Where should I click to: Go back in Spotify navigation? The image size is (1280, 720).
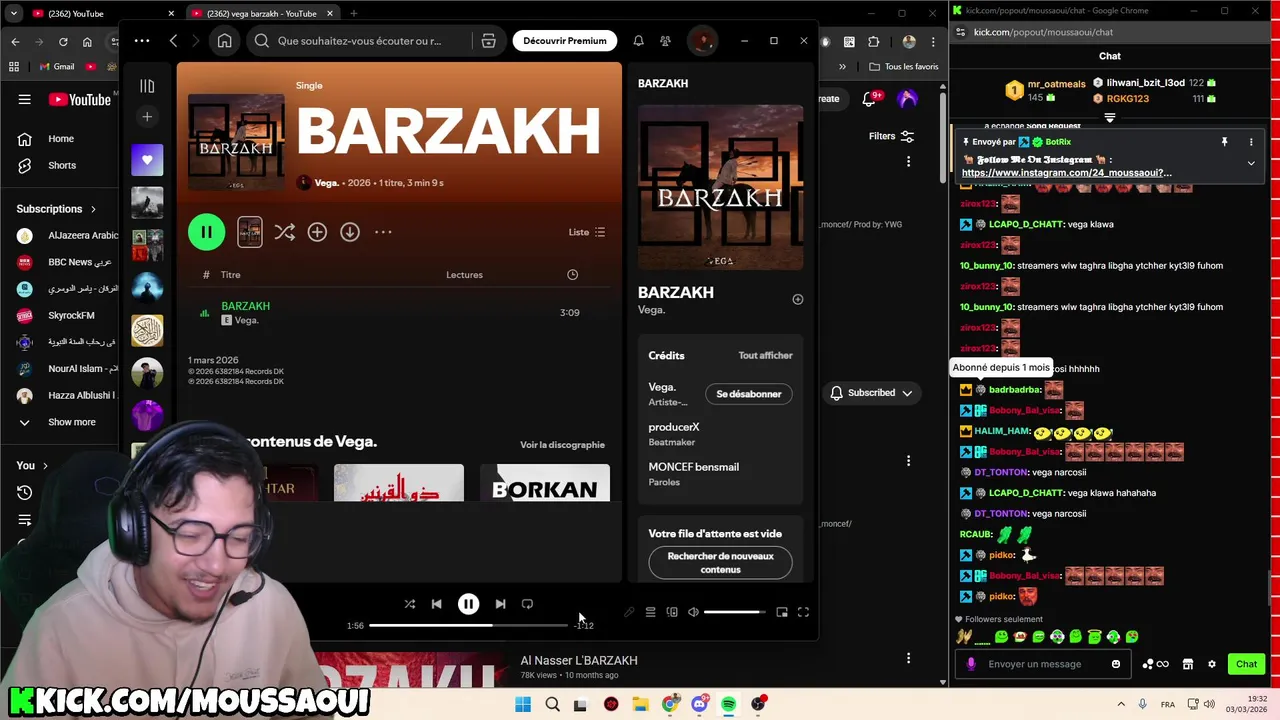(x=173, y=41)
